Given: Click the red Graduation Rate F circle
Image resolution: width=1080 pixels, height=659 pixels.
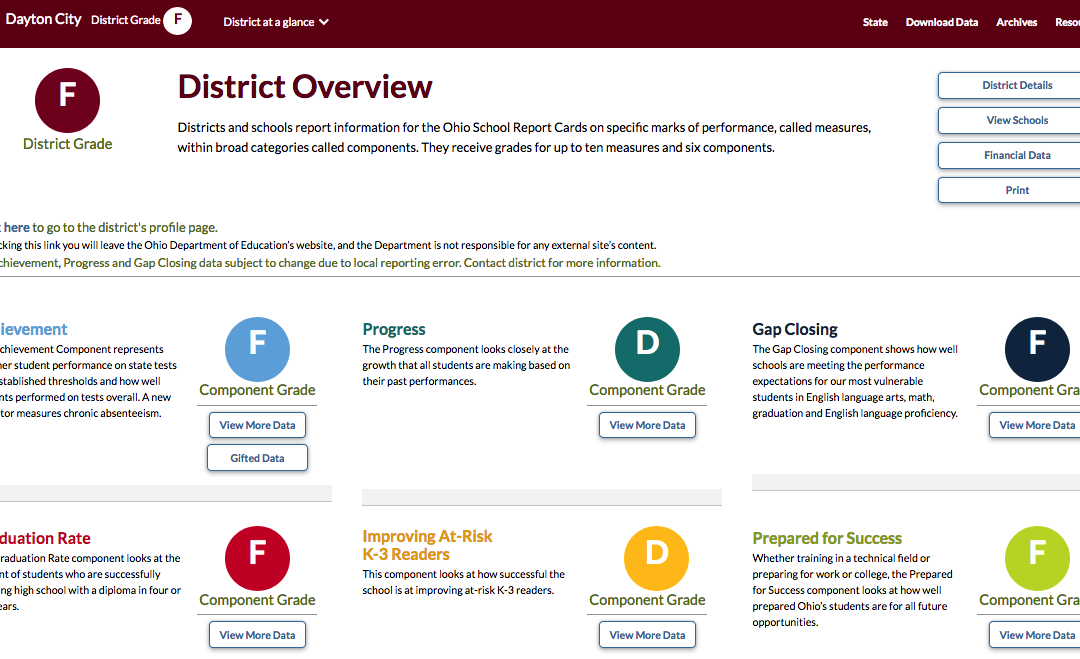Looking at the screenshot, I should point(257,558).
